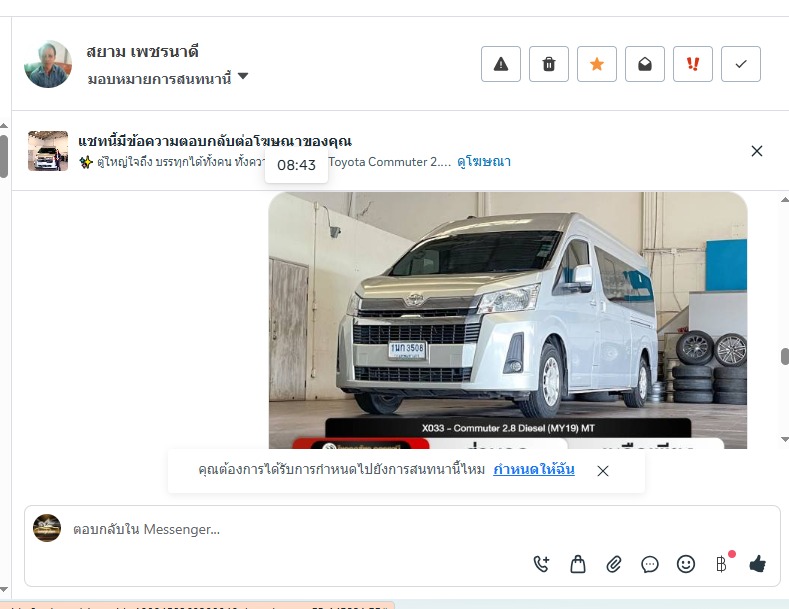
Task: Close the ad reply banner
Action: 757,151
